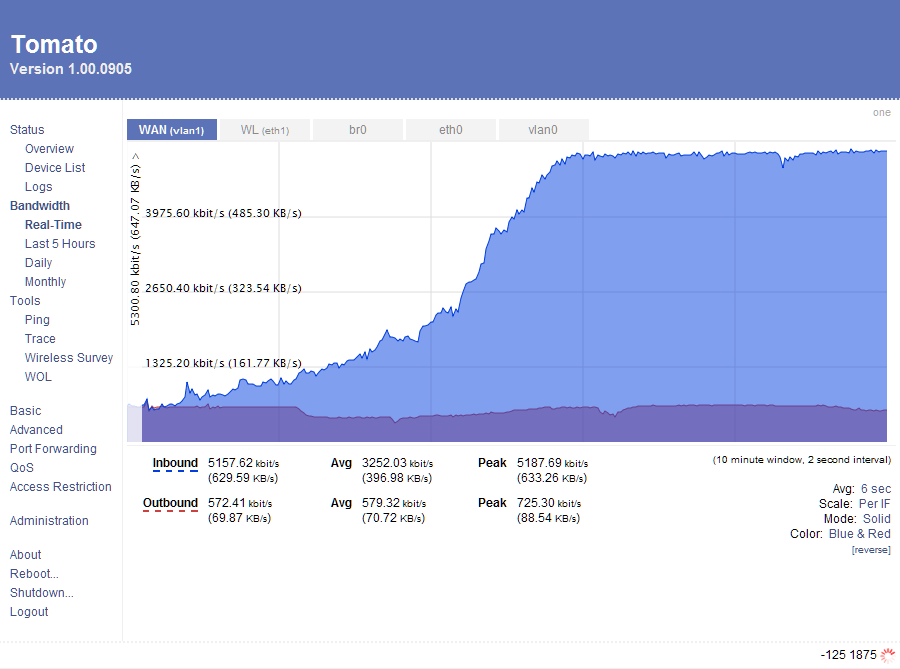Select the WAN (vlan1) tab
The width and height of the screenshot is (900, 669).
(x=172, y=130)
